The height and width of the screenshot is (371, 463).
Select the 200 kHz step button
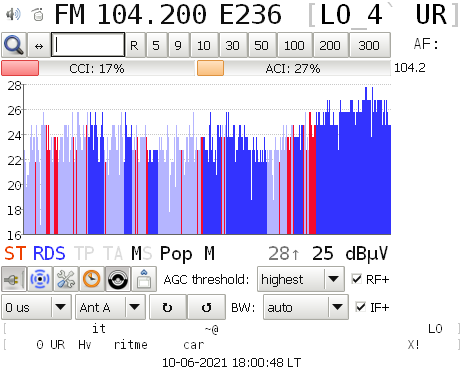coord(330,45)
